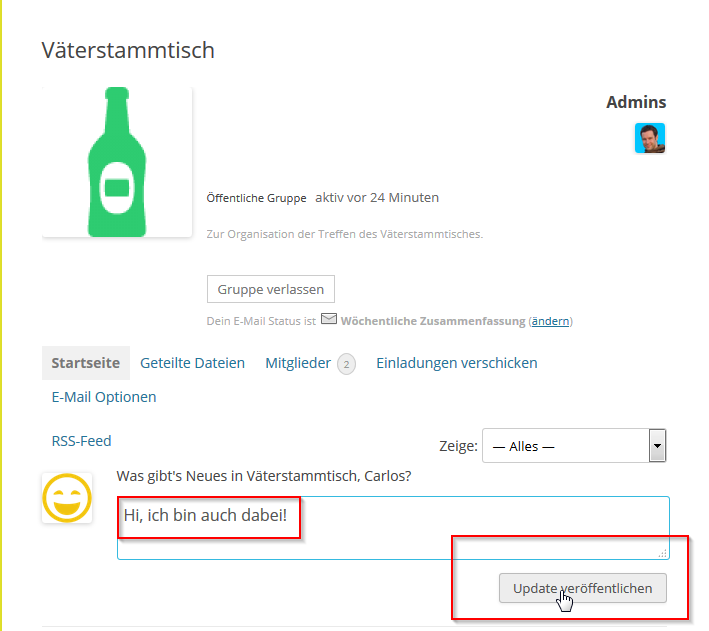This screenshot has height=631, width=709.
Task: Open the Zeige filter dropdown arrow
Action: pyautogui.click(x=657, y=446)
